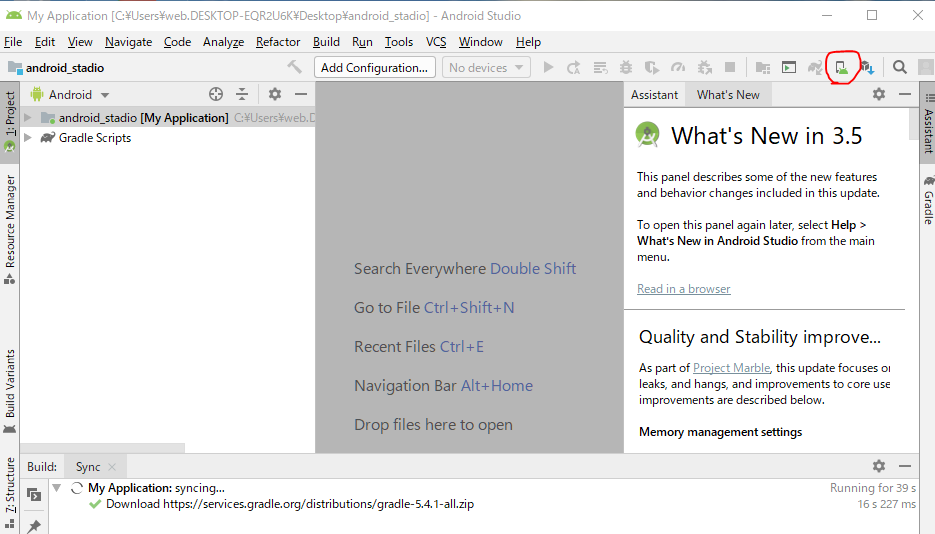Click the Add Configuration button
The image size is (935, 534).
point(375,68)
